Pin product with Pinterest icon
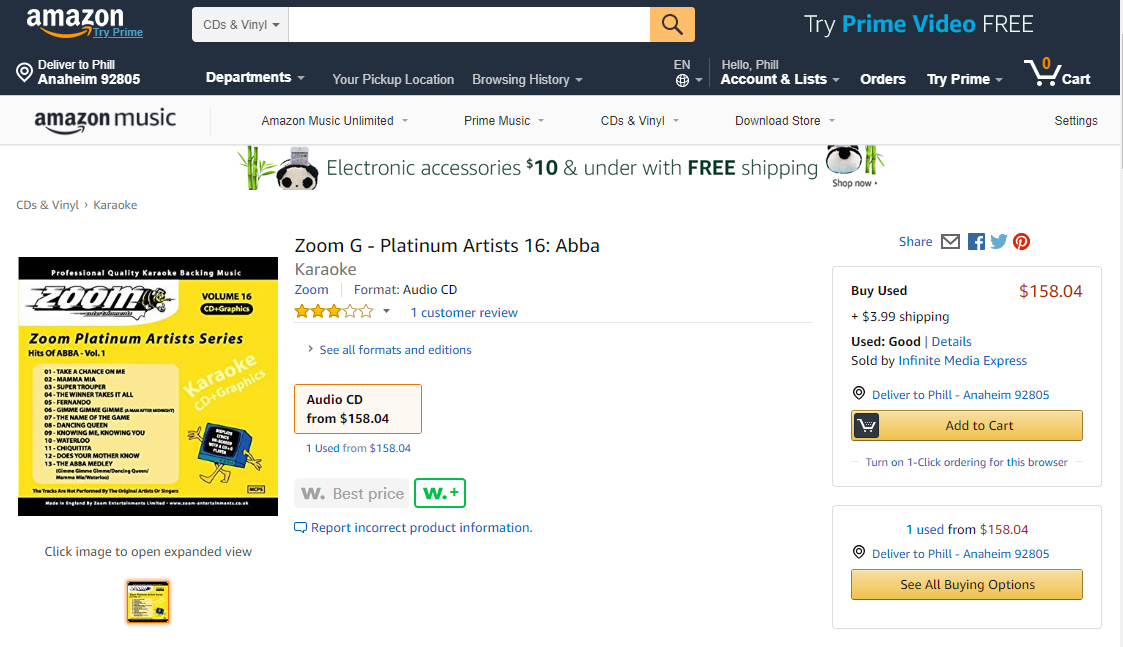 pos(1021,242)
